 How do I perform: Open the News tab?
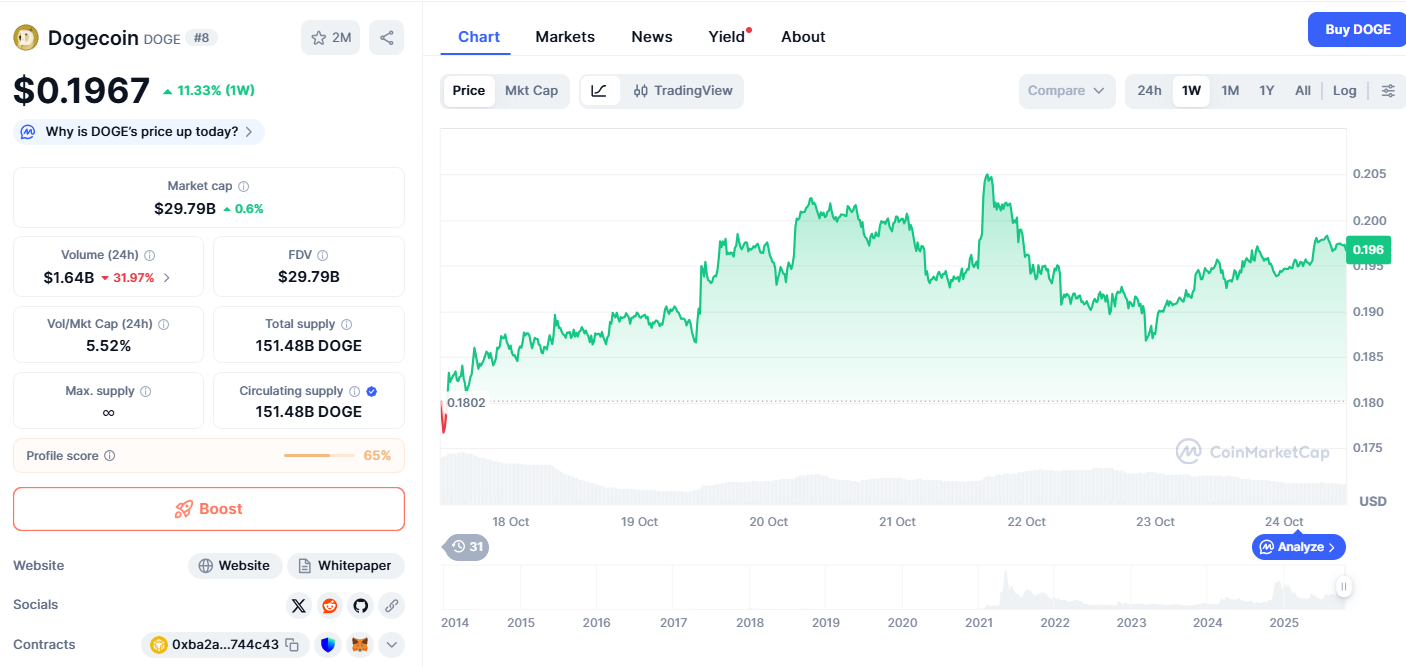(651, 37)
